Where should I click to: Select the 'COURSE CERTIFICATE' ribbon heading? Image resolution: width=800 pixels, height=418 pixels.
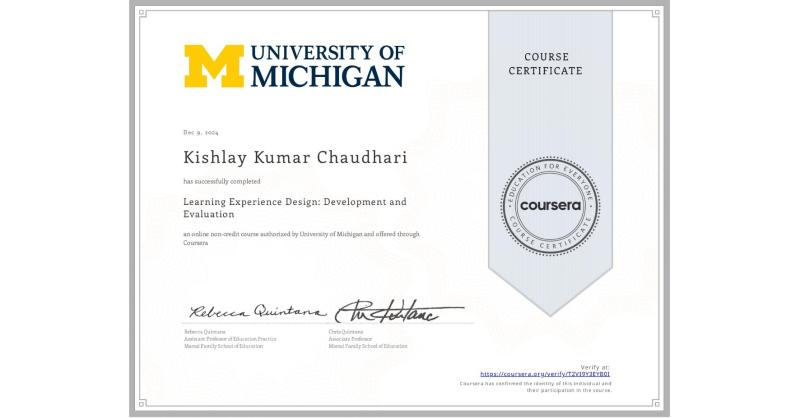click(545, 64)
